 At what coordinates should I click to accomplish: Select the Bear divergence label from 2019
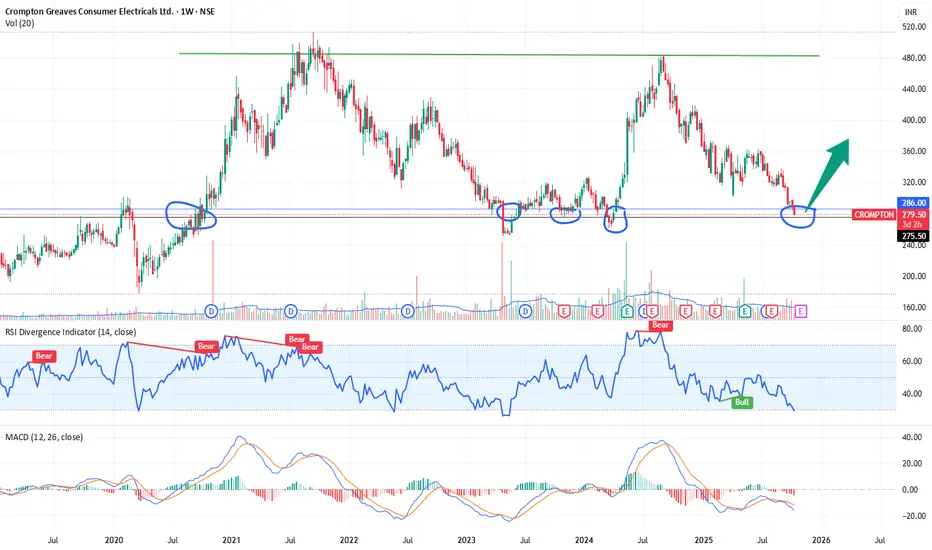[44, 356]
